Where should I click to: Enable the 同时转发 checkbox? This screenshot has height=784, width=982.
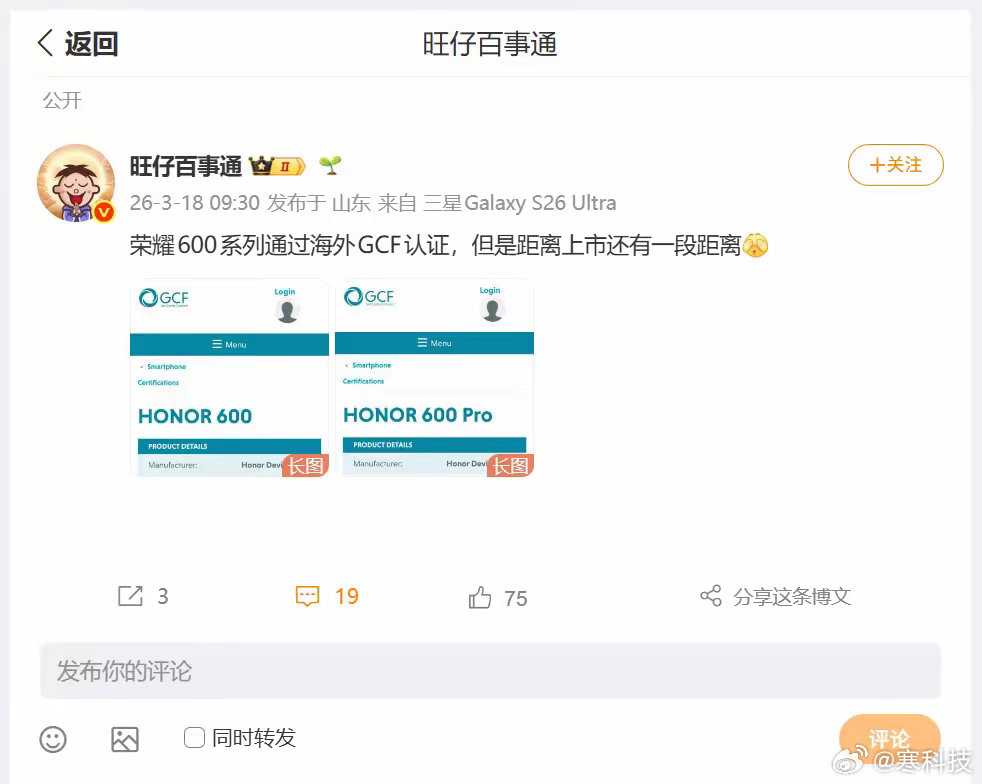(194, 738)
